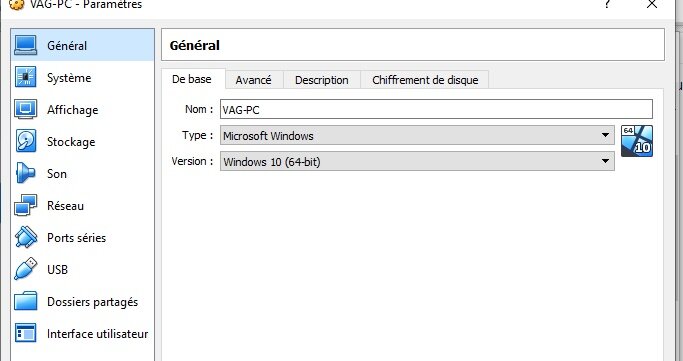The height and width of the screenshot is (361, 683).
Task: Expand the Type dropdown arrow
Action: (605, 135)
